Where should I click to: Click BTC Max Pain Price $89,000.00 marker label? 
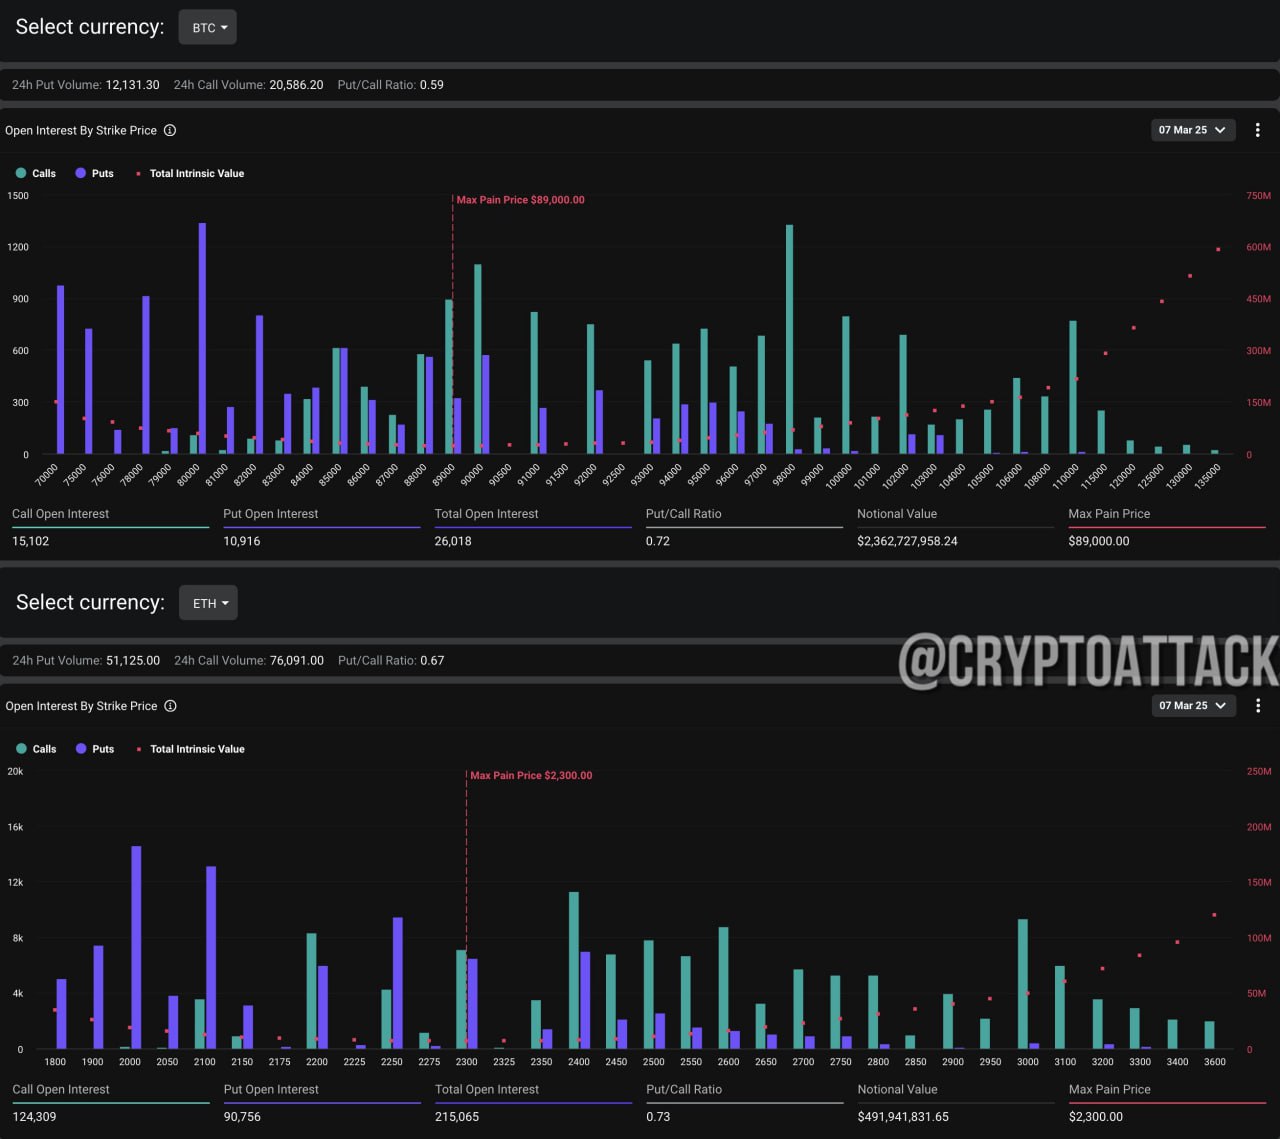520,200
